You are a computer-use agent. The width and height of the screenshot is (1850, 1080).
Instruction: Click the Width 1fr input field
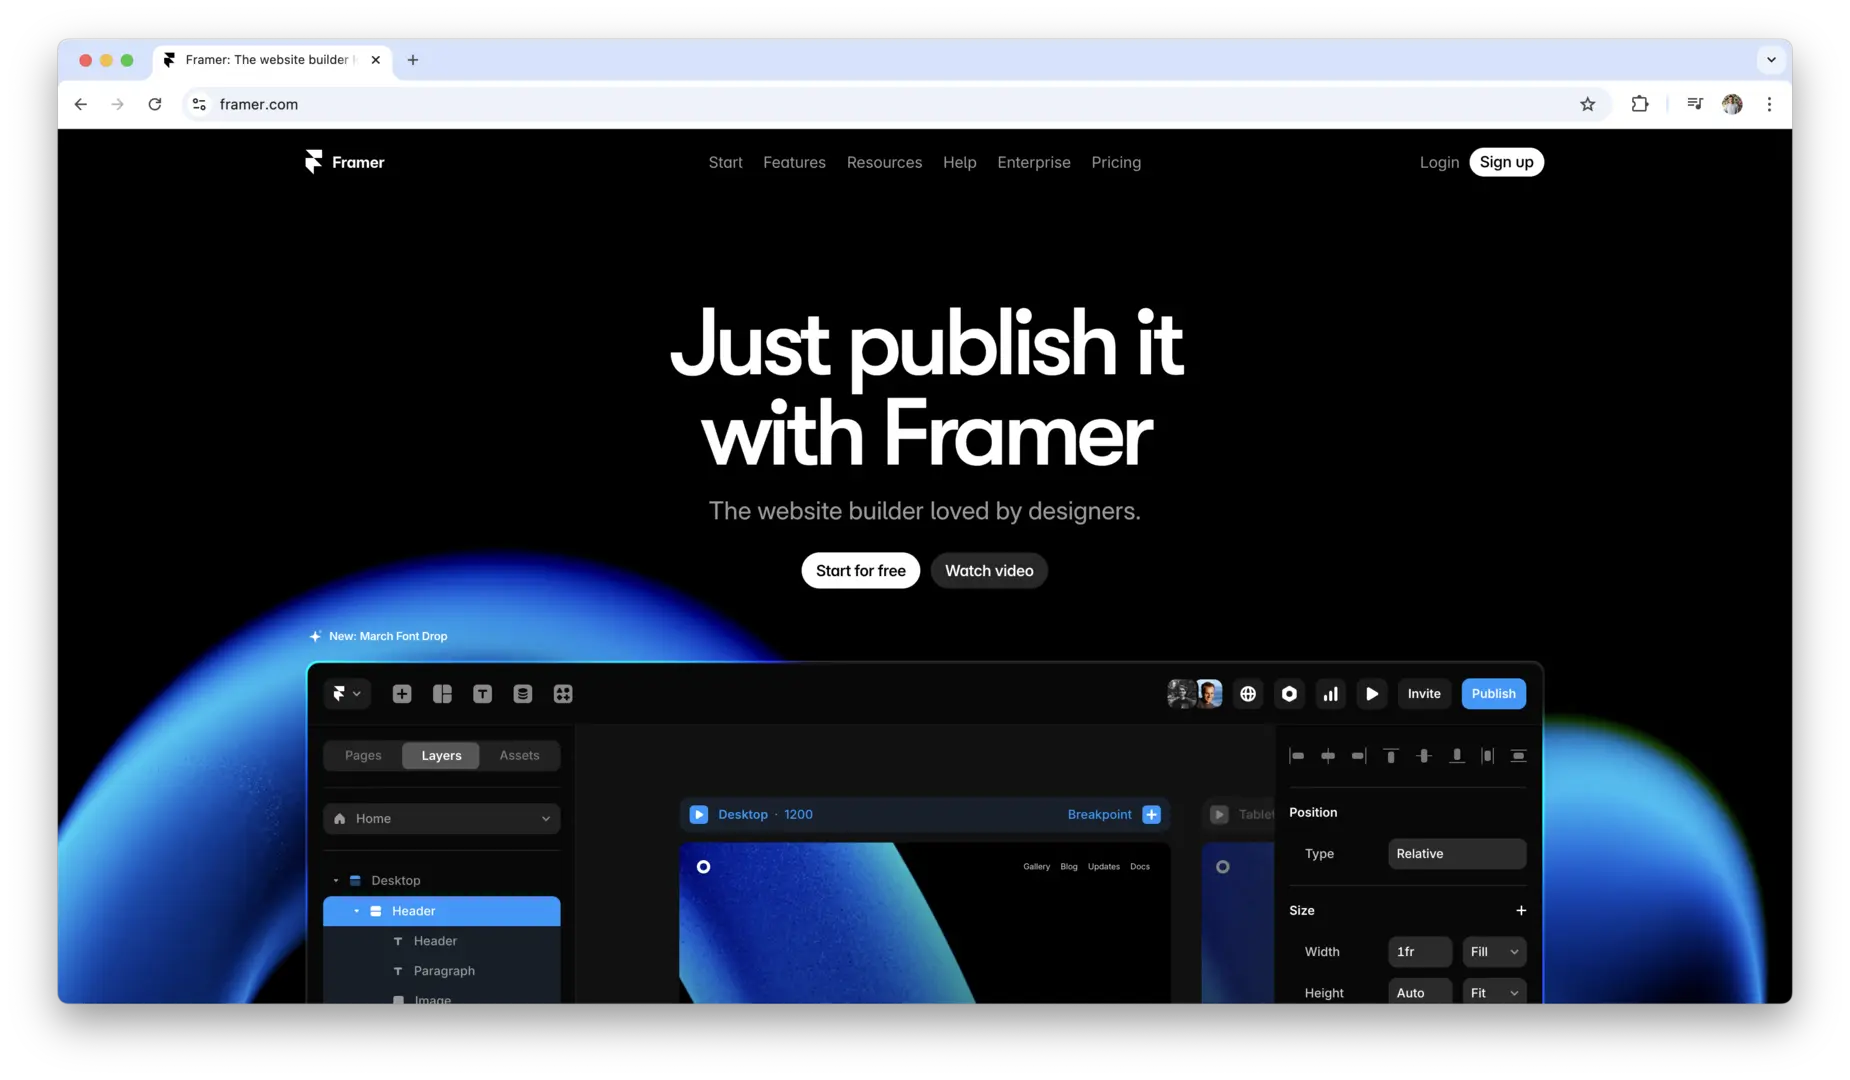point(1420,952)
